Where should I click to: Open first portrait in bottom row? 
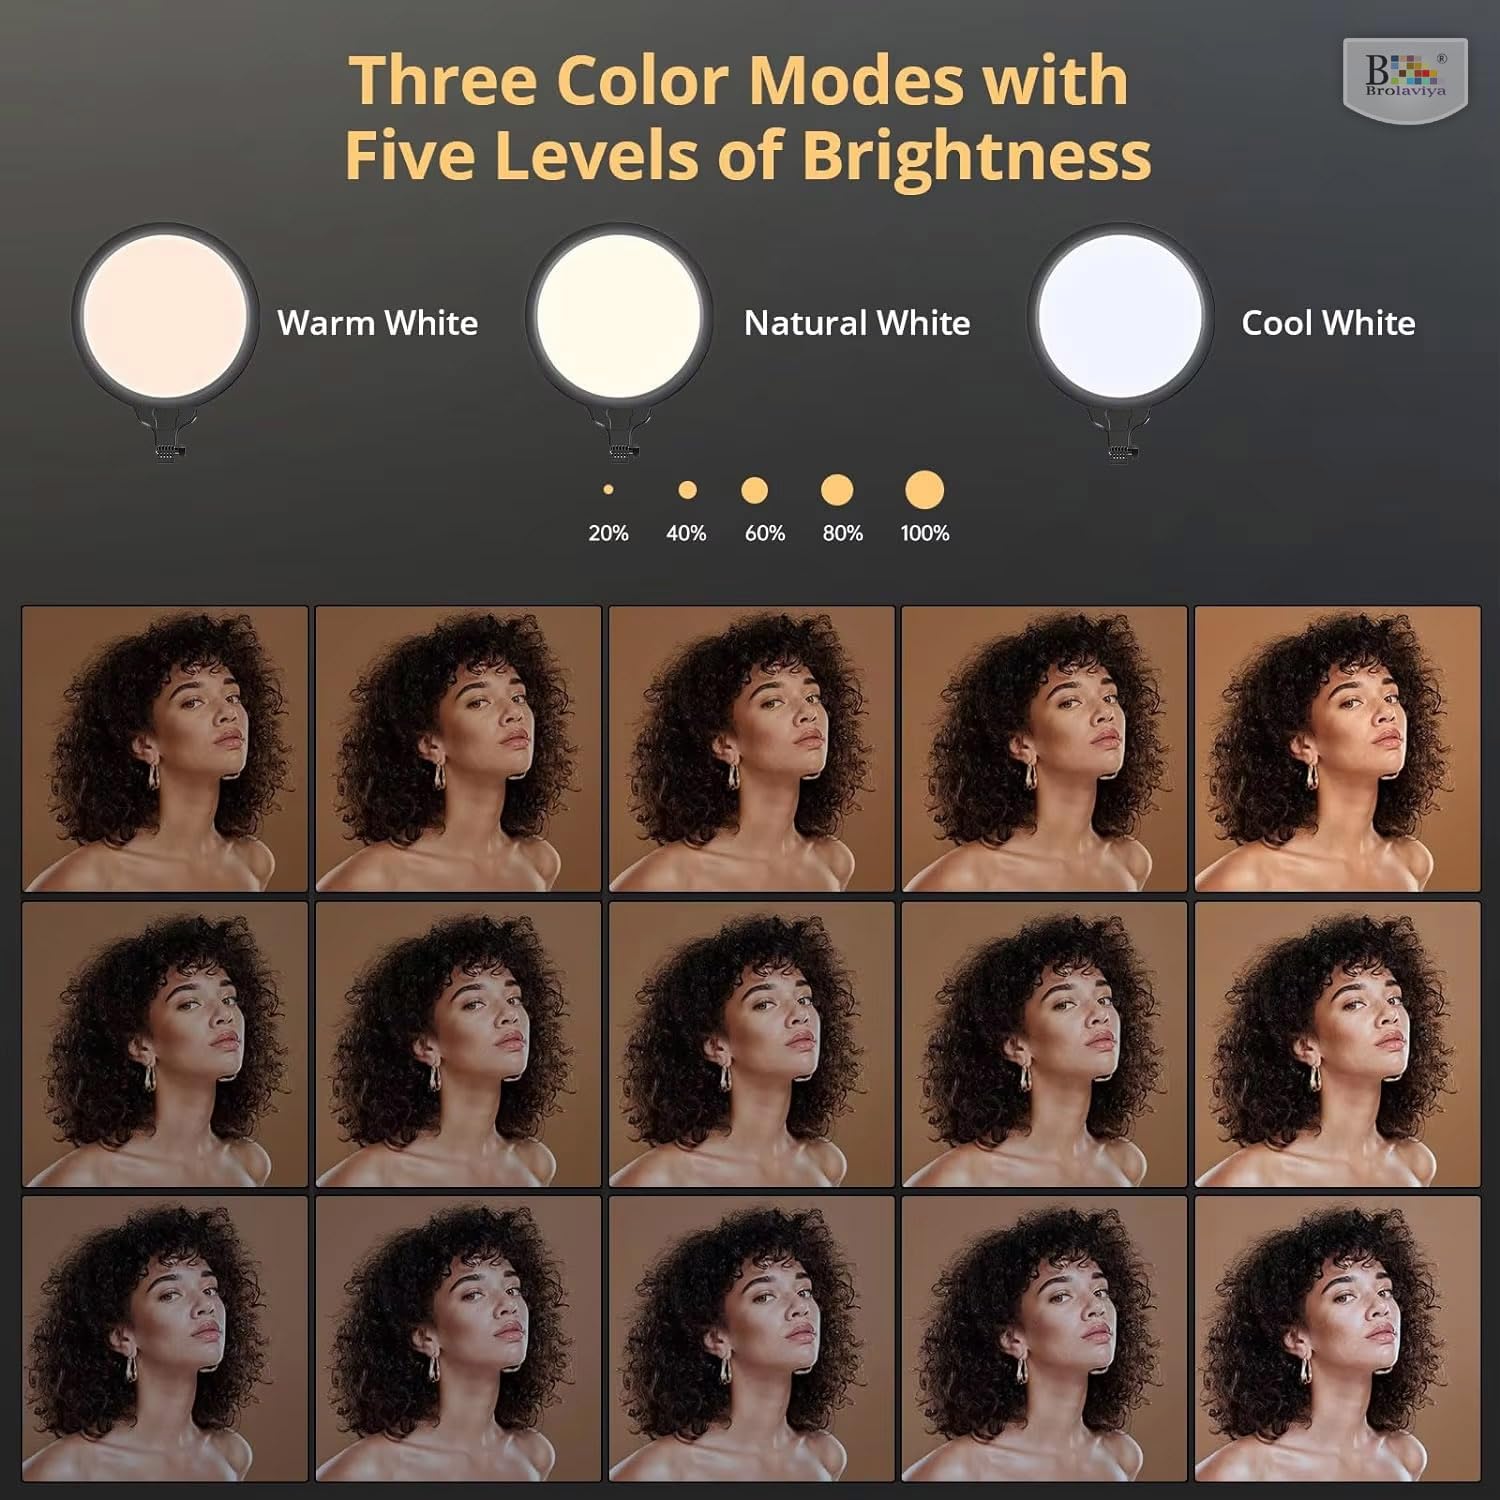tap(165, 1338)
